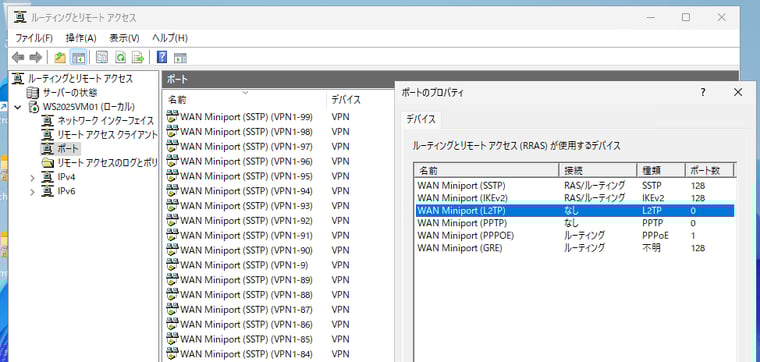Click the WS2025VM01 server icon in tree

pos(34,106)
